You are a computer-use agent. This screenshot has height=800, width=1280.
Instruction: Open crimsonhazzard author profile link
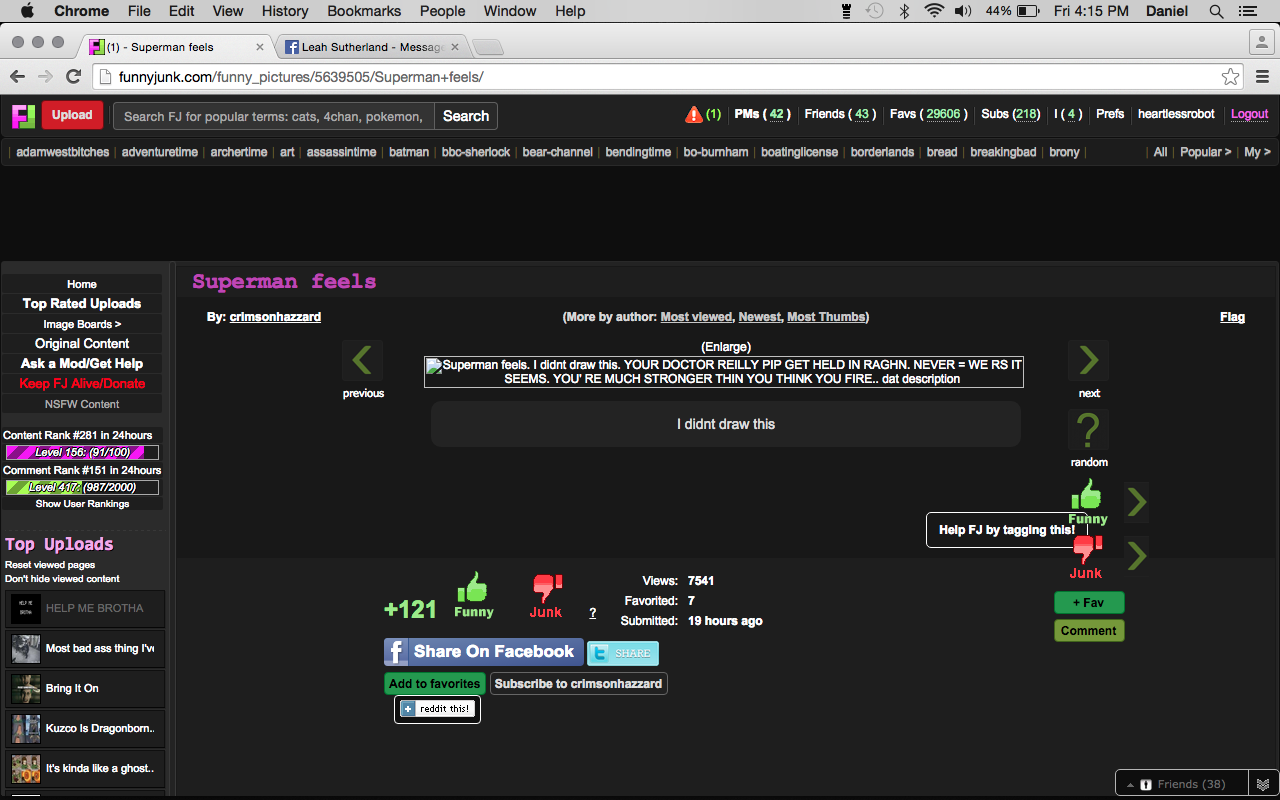275,317
